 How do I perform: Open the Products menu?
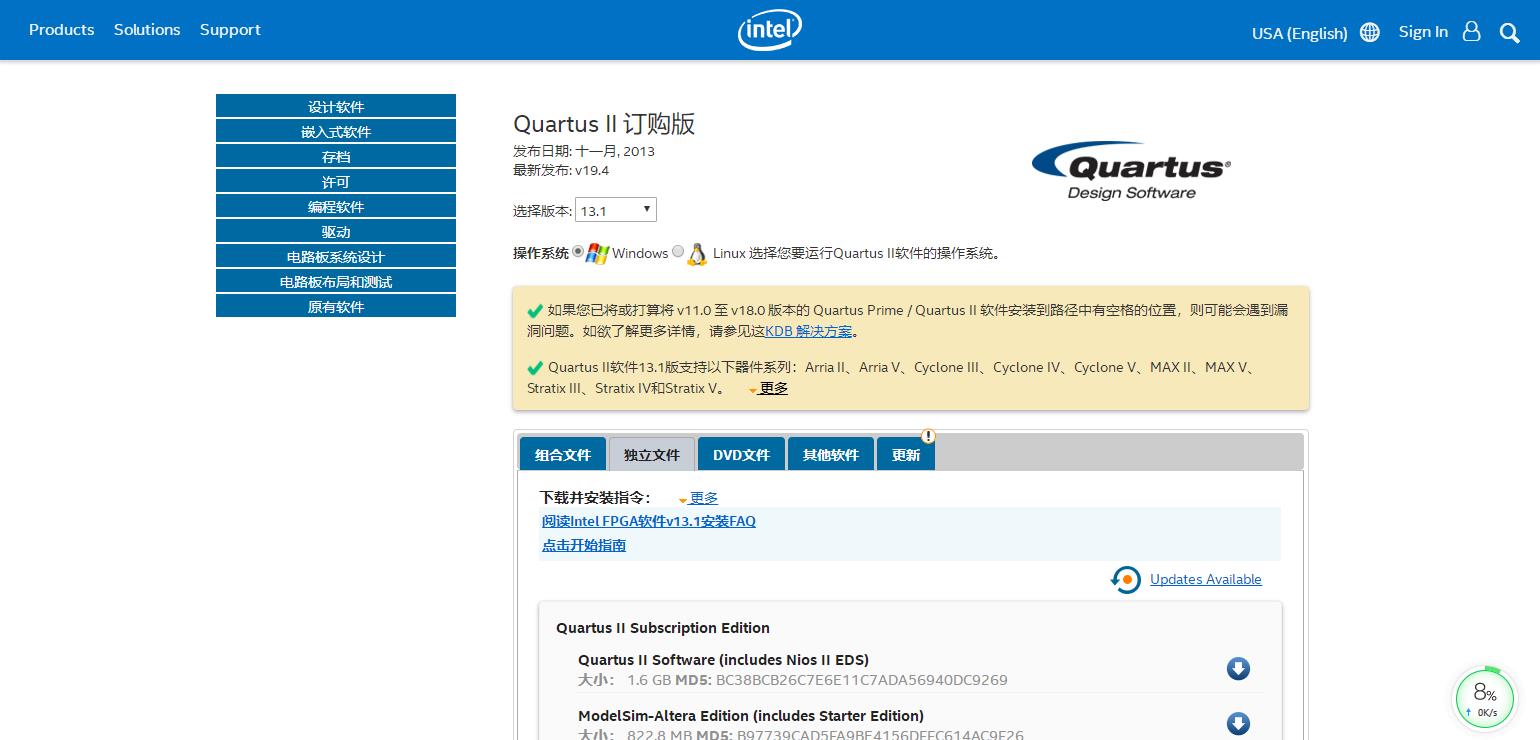61,30
